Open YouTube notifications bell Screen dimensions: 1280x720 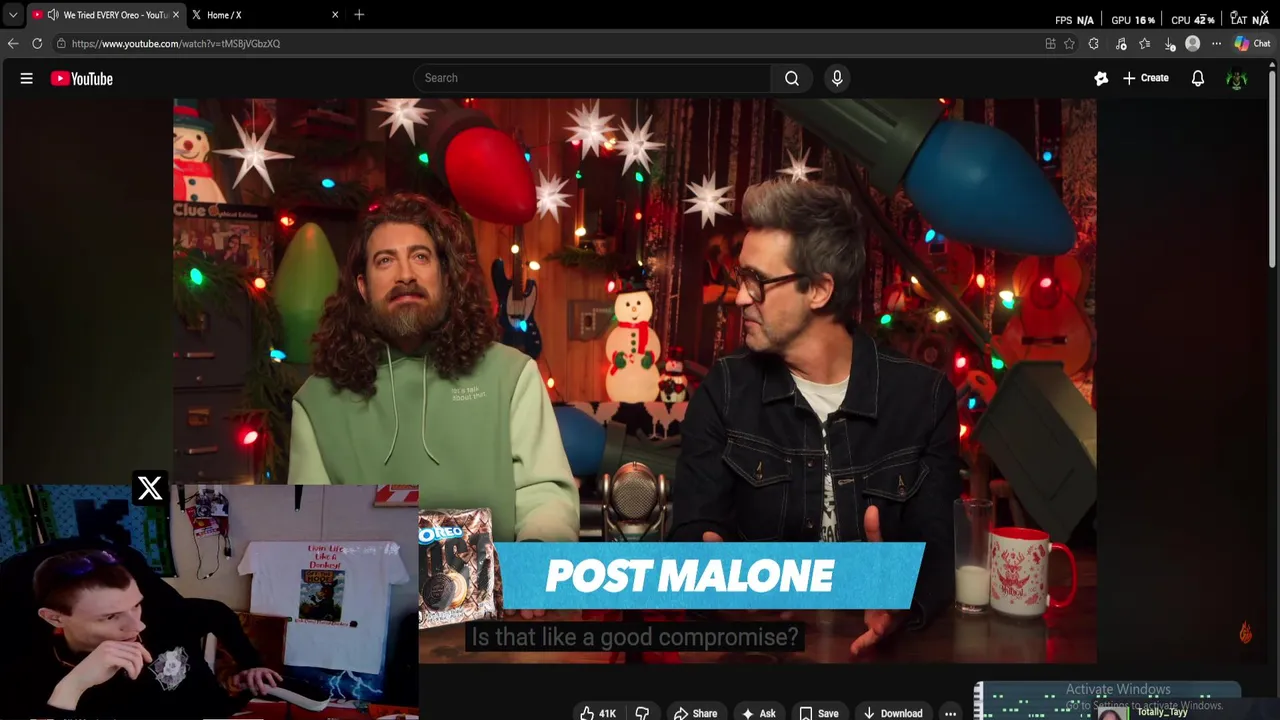click(x=1198, y=78)
